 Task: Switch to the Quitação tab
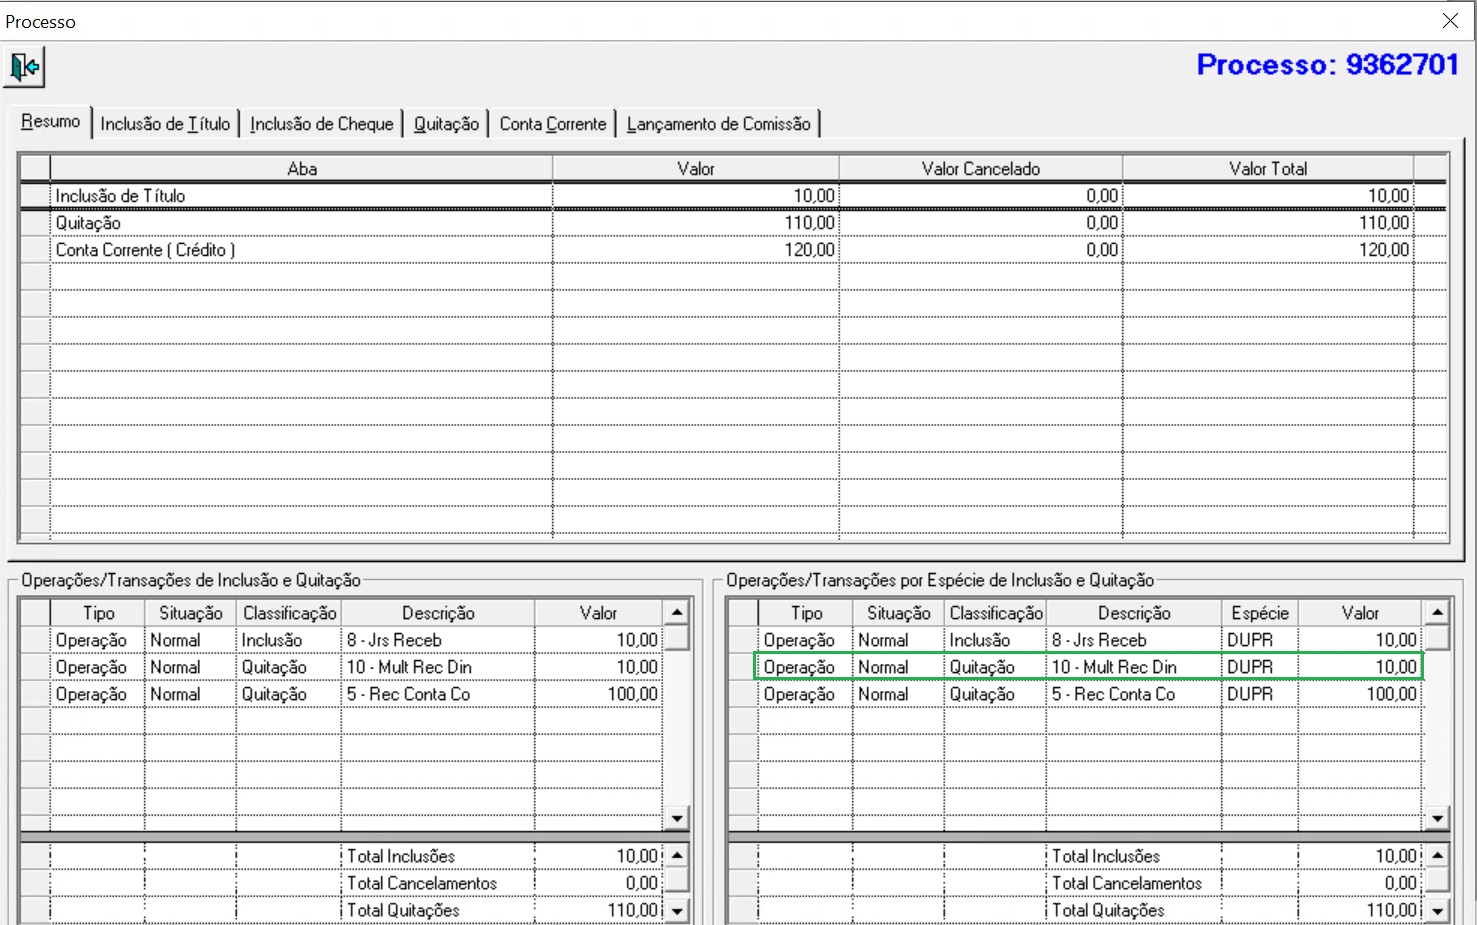coord(446,124)
